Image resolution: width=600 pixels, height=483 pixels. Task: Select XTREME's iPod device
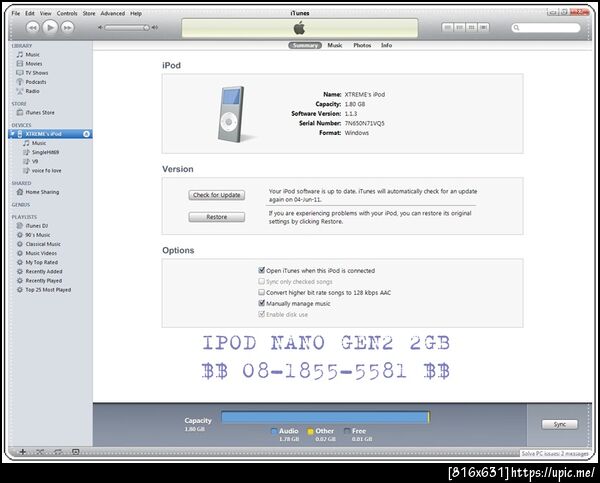(50, 134)
